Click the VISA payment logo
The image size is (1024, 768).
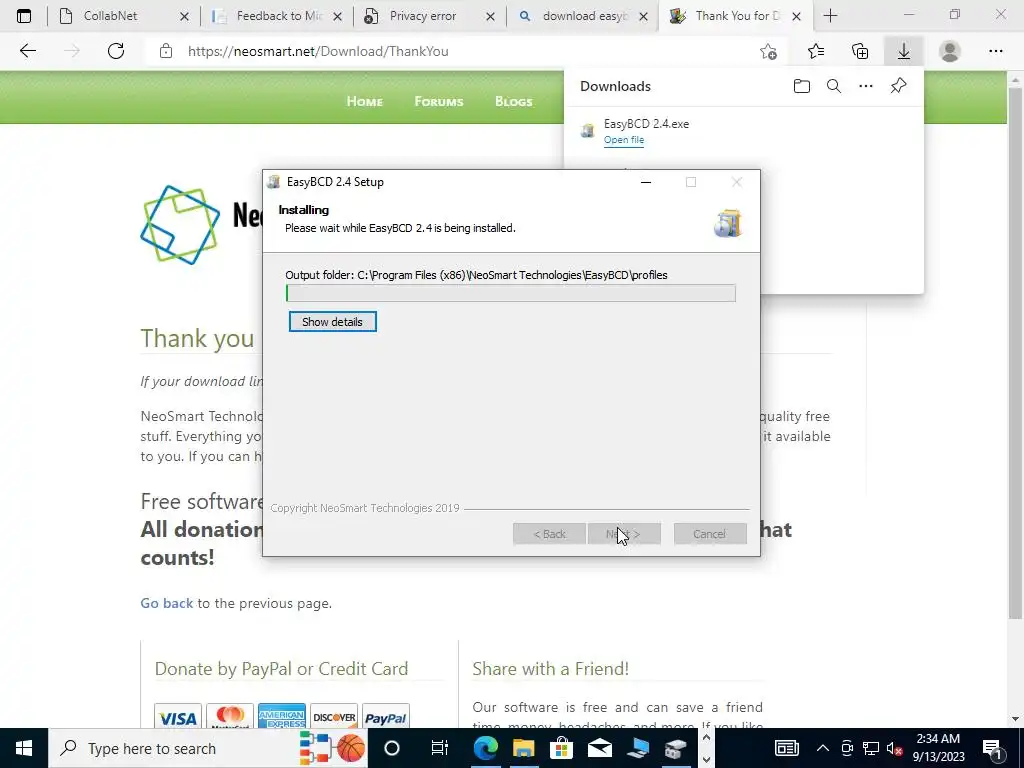pyautogui.click(x=178, y=718)
